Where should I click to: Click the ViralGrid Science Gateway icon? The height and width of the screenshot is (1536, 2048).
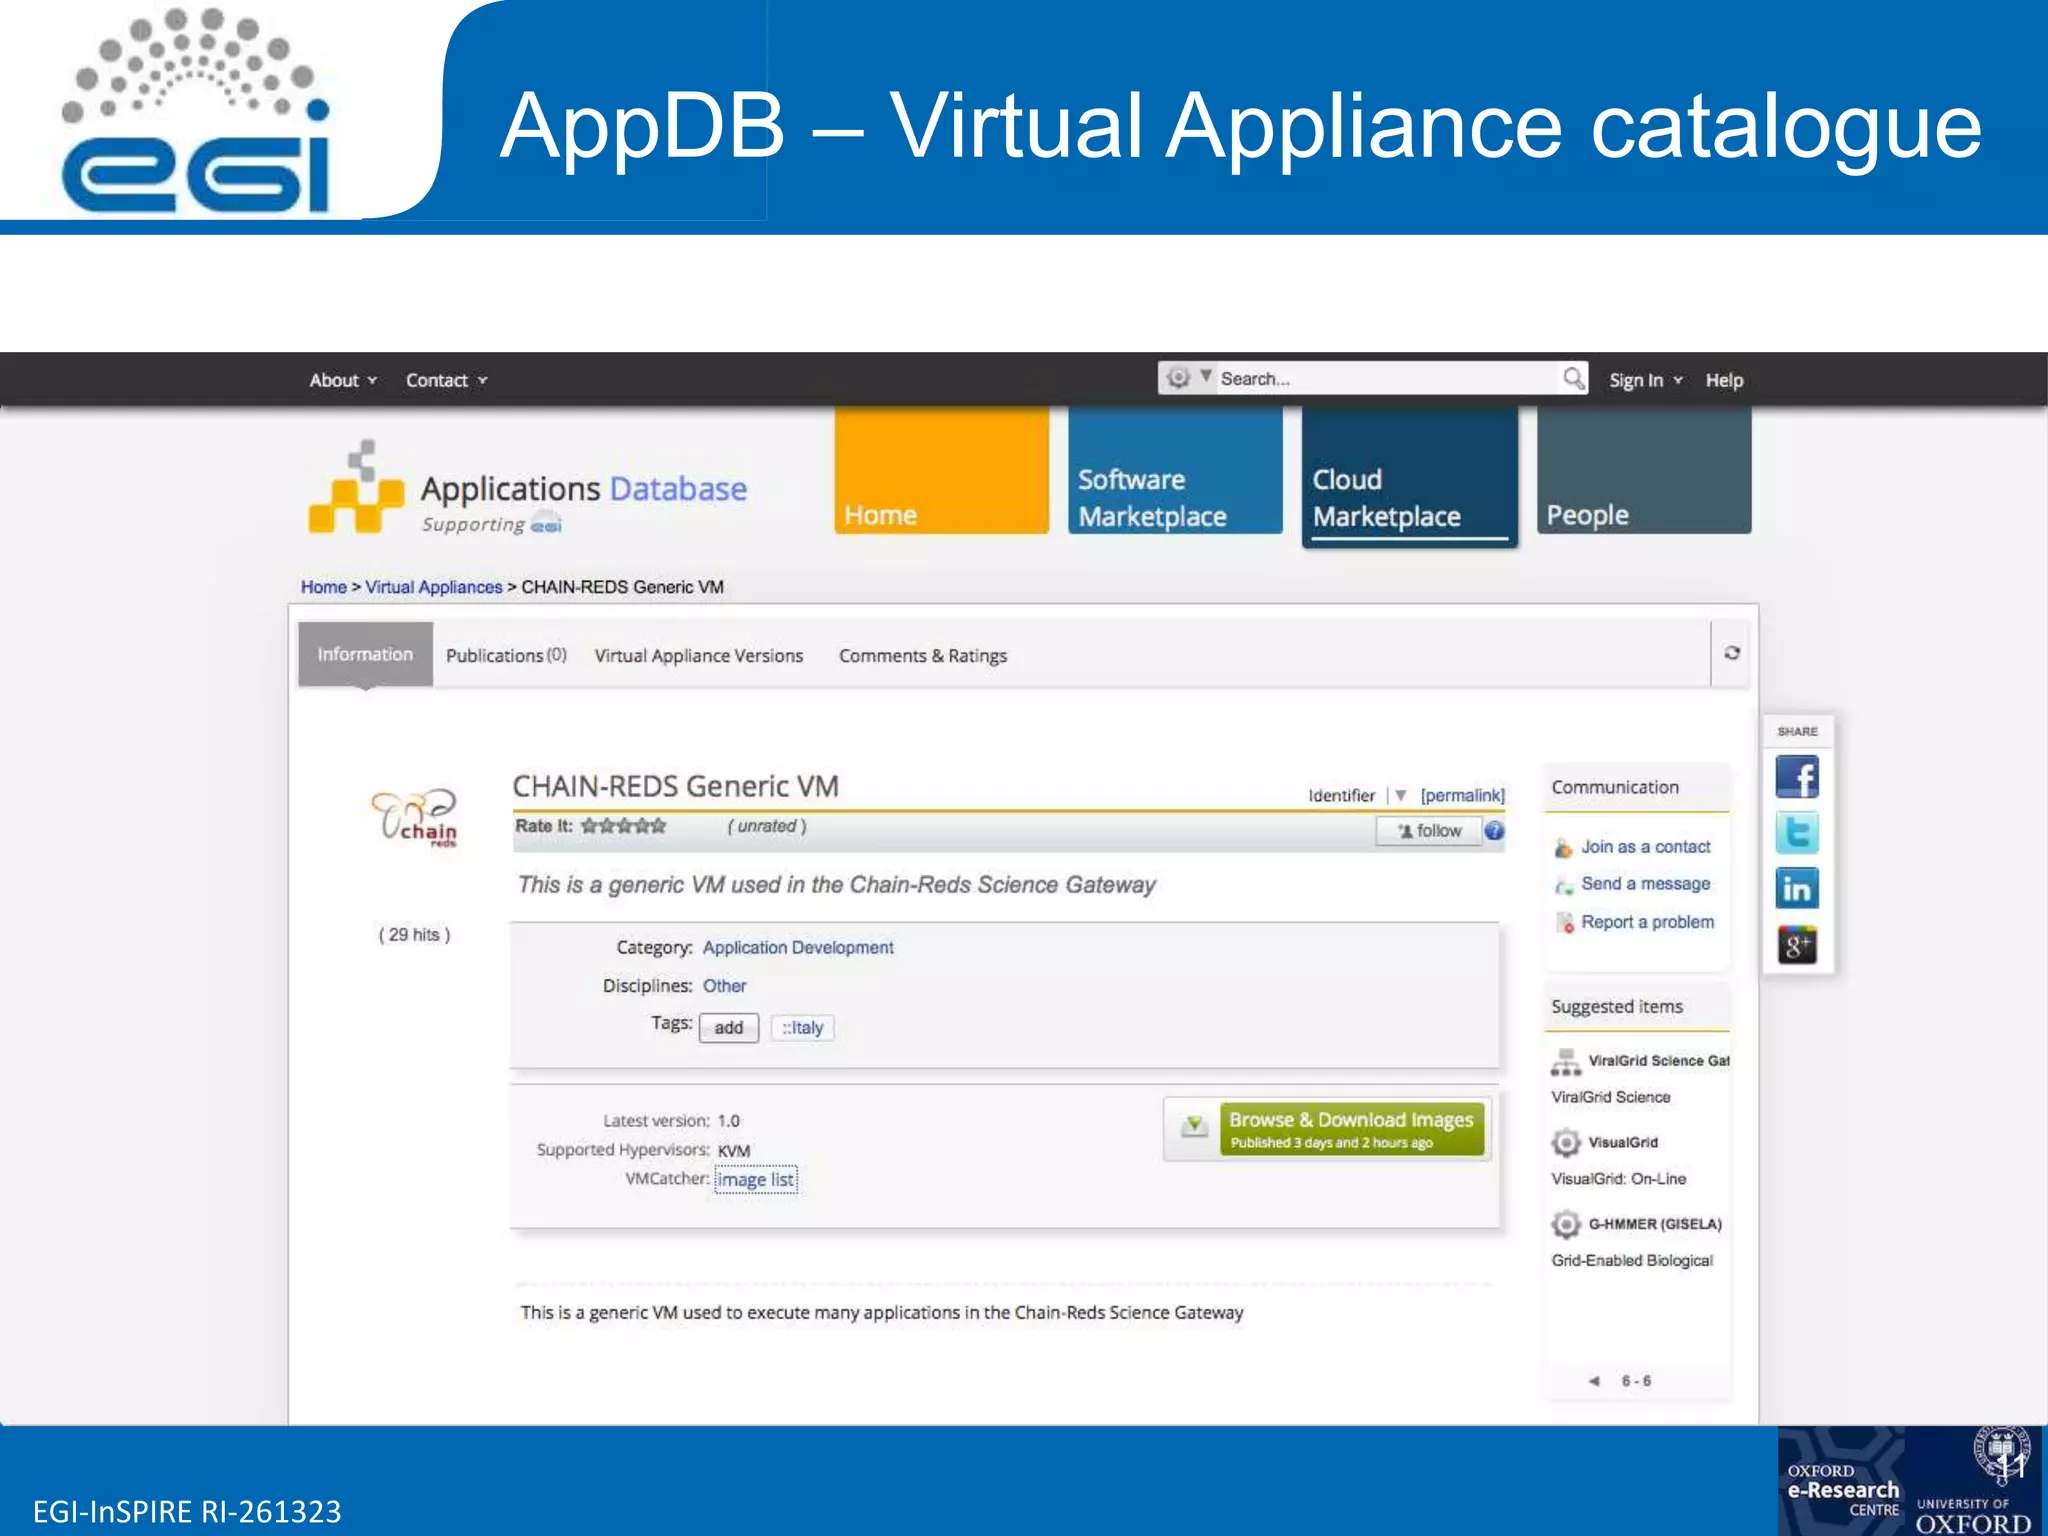click(1565, 1061)
